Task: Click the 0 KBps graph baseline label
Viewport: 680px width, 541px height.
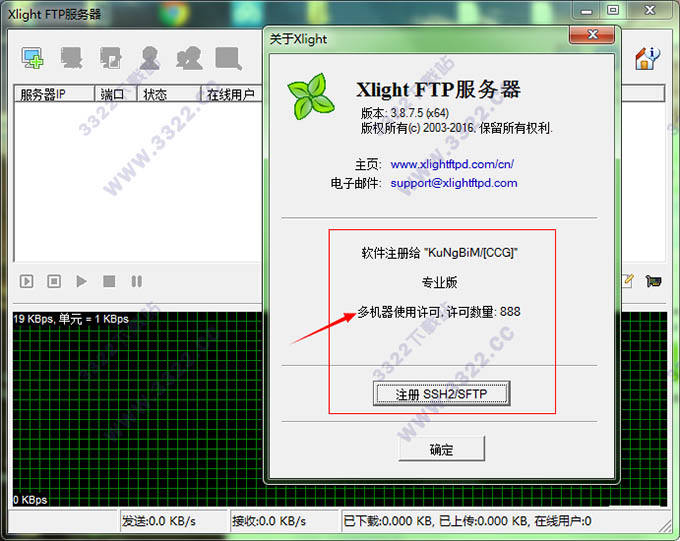Action: click(30, 500)
